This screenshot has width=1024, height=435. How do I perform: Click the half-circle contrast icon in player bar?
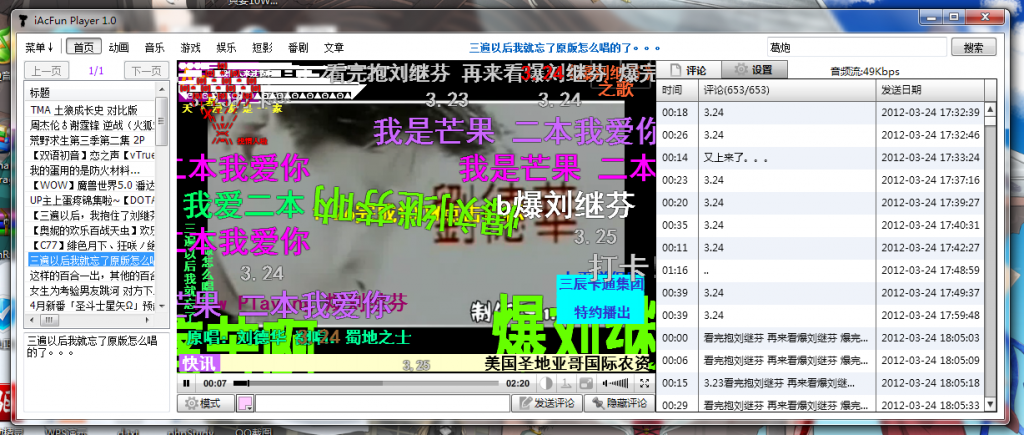[x=546, y=383]
